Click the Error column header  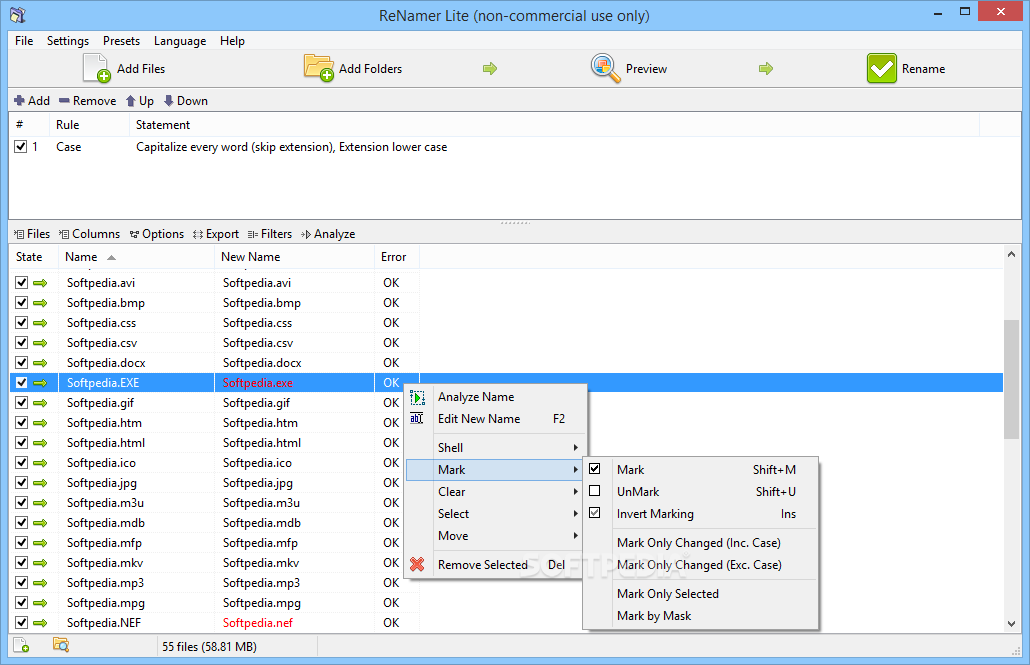[x=397, y=257]
